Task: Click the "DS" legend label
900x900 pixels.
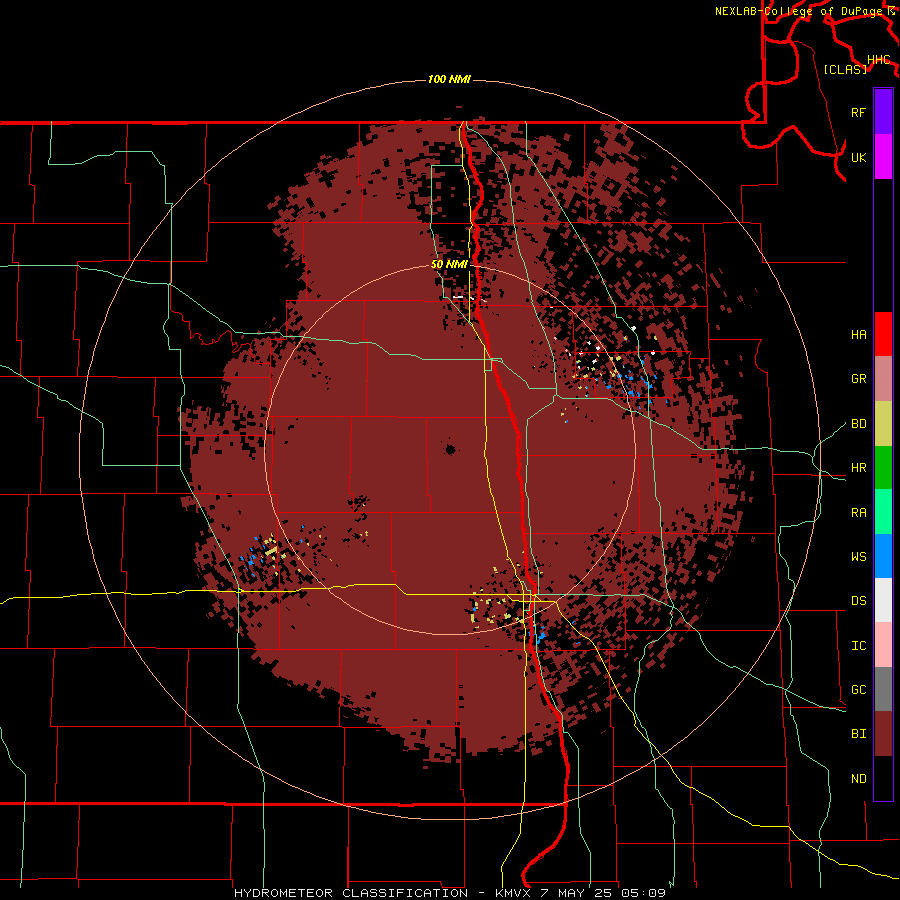Action: pos(858,601)
